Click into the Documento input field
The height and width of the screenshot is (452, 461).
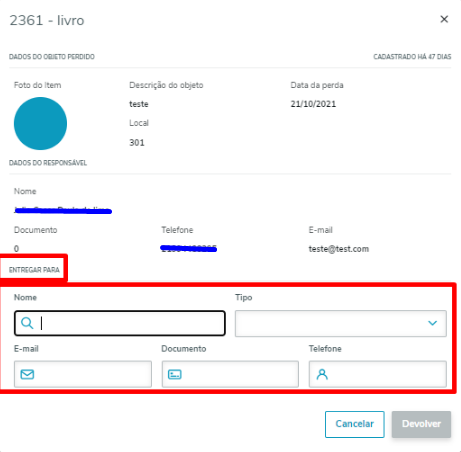tap(230, 374)
